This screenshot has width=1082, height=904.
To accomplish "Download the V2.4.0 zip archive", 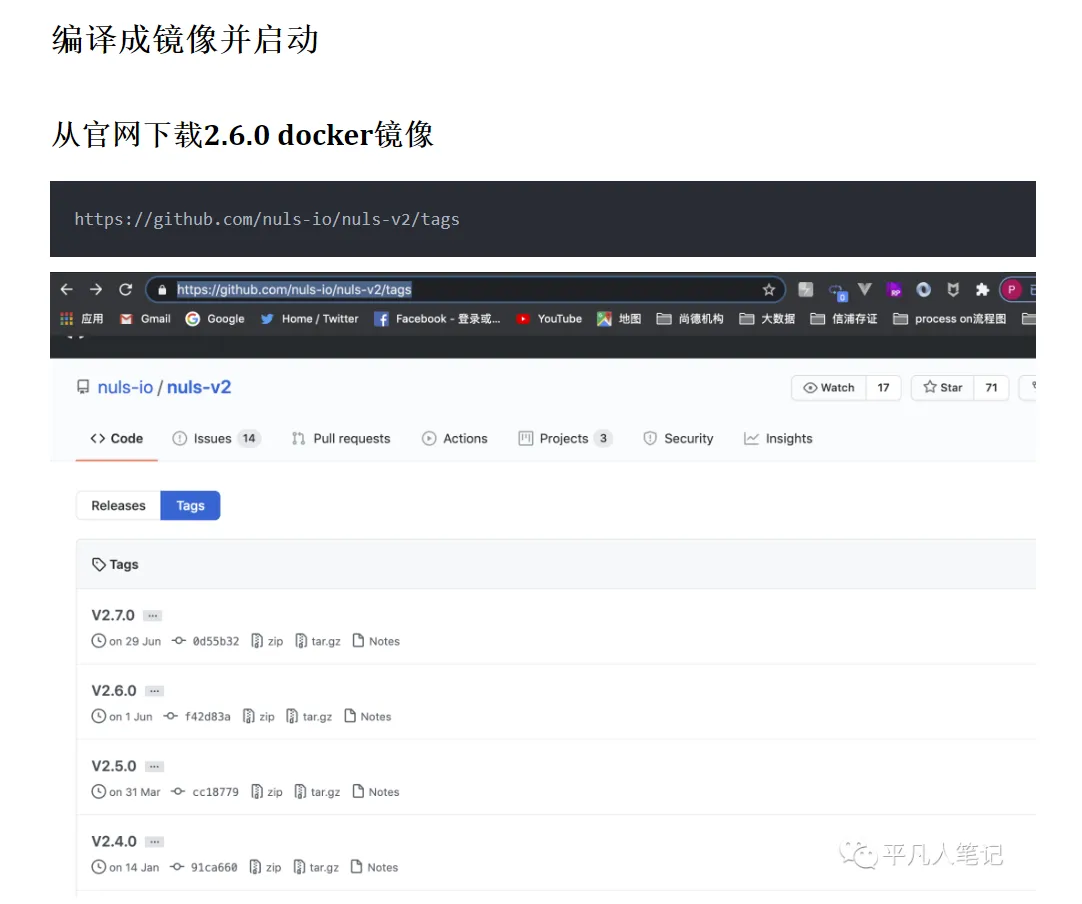I will [x=266, y=867].
